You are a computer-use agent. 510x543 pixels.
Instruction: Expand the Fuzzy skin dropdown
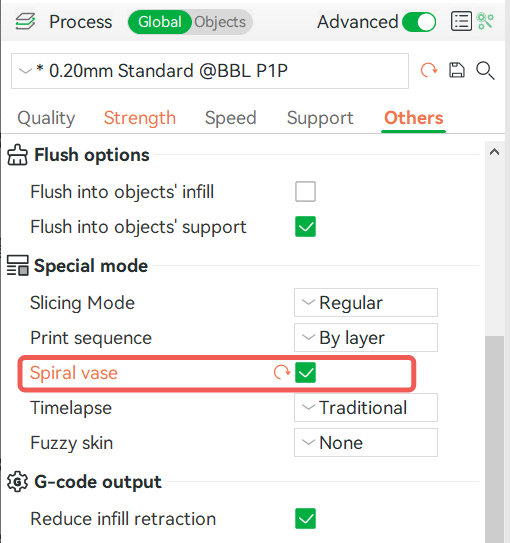tap(366, 443)
